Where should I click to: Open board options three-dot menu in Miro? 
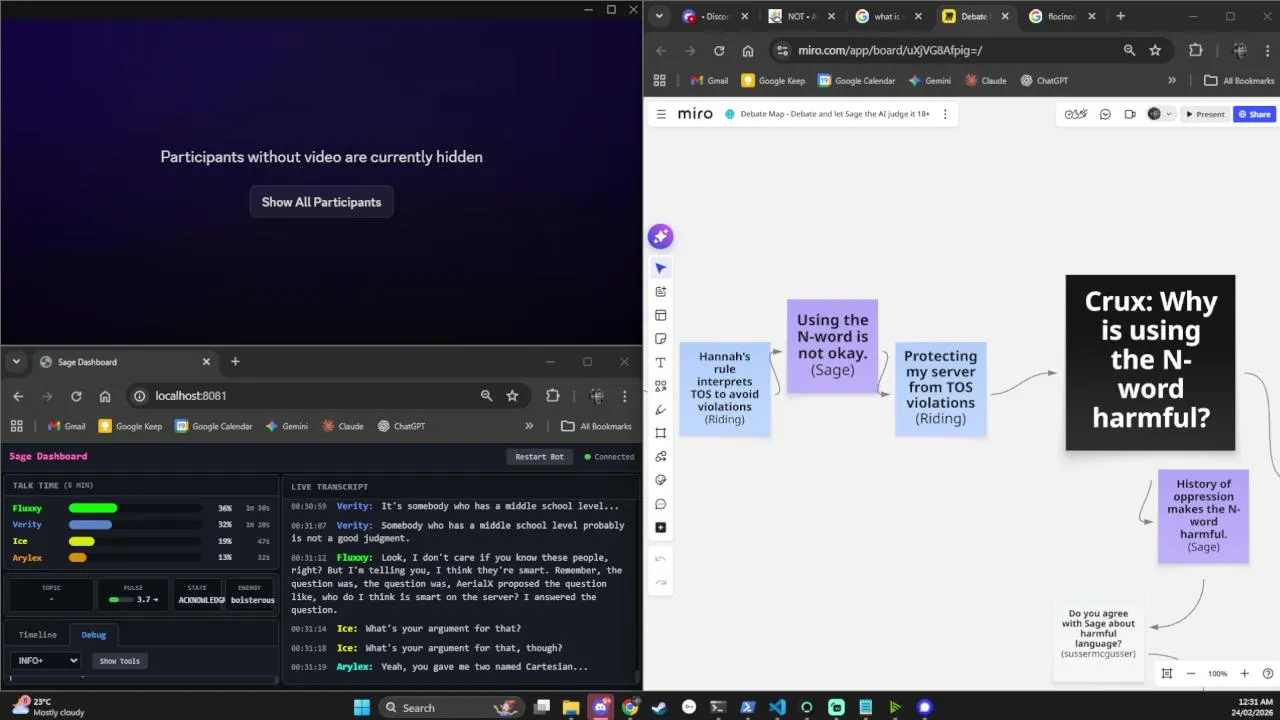click(945, 114)
